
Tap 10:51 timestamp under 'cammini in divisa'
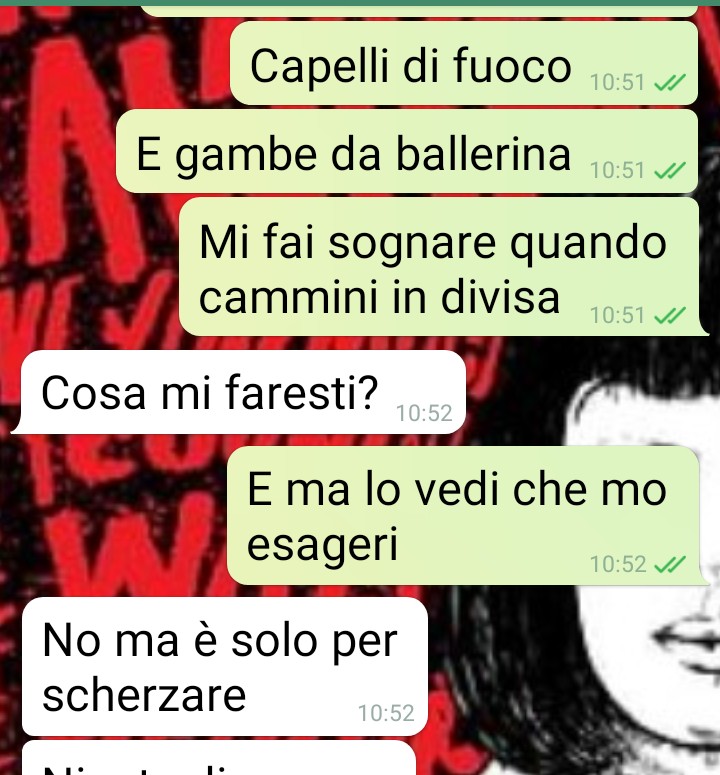(x=617, y=315)
